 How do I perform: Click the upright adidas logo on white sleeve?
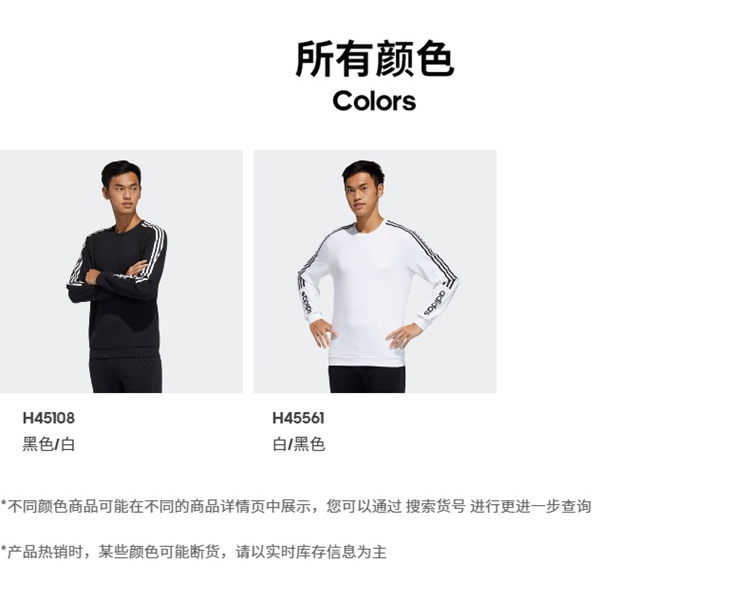[434, 304]
